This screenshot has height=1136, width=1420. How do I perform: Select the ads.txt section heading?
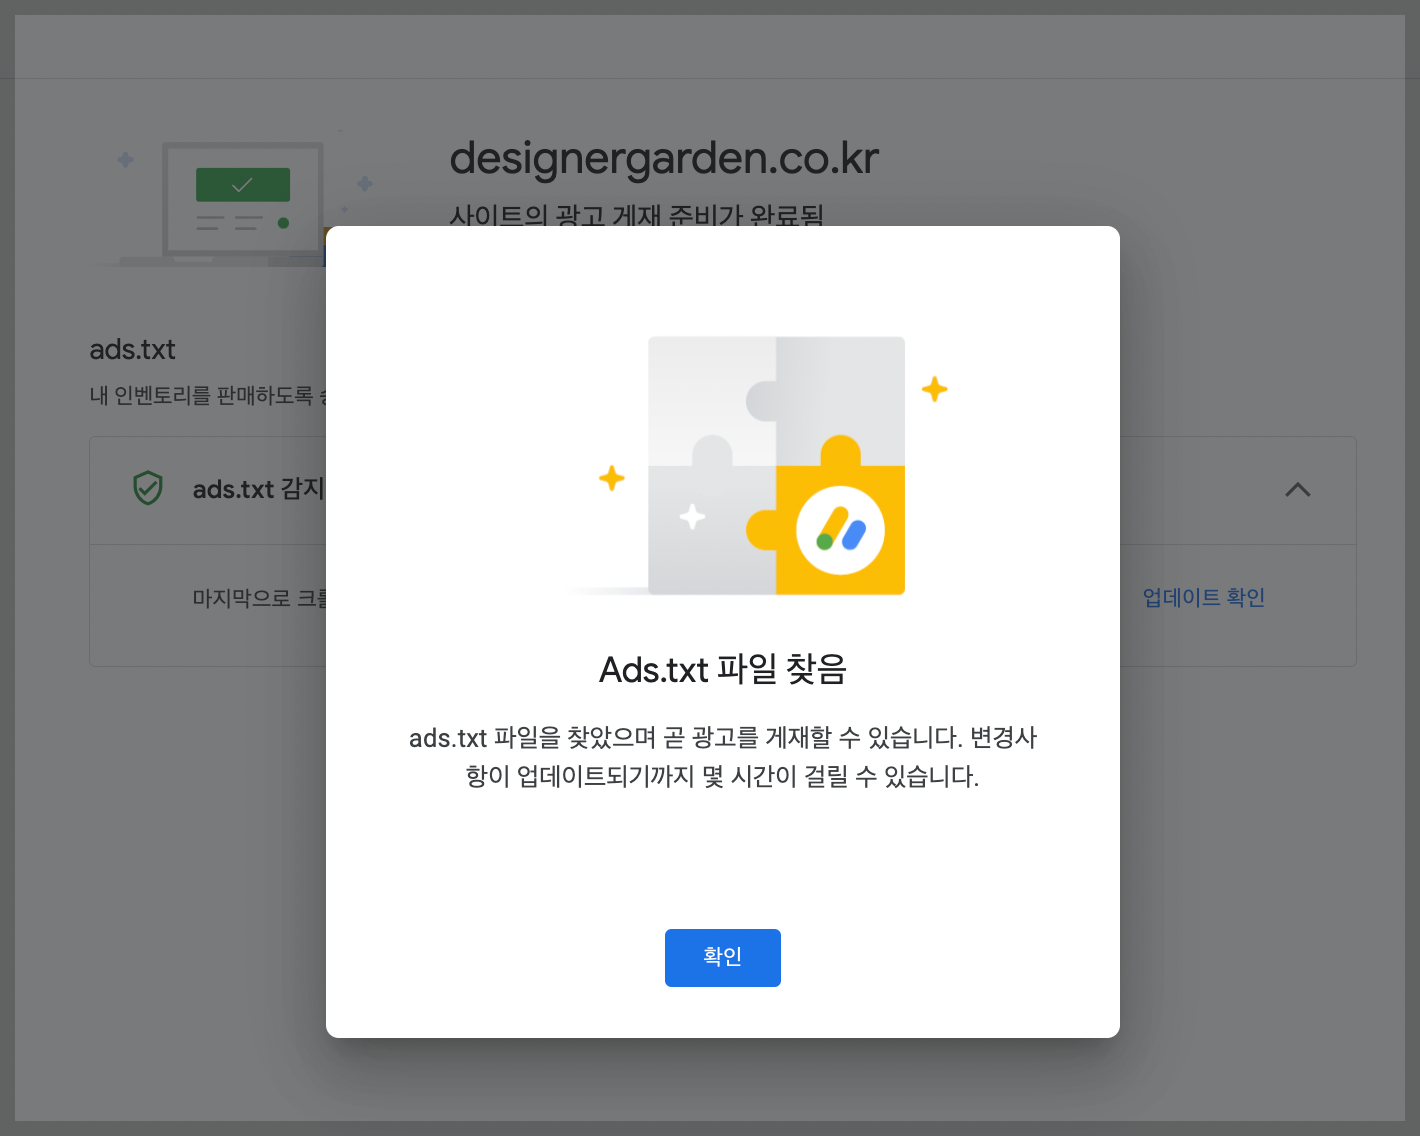pos(132,349)
